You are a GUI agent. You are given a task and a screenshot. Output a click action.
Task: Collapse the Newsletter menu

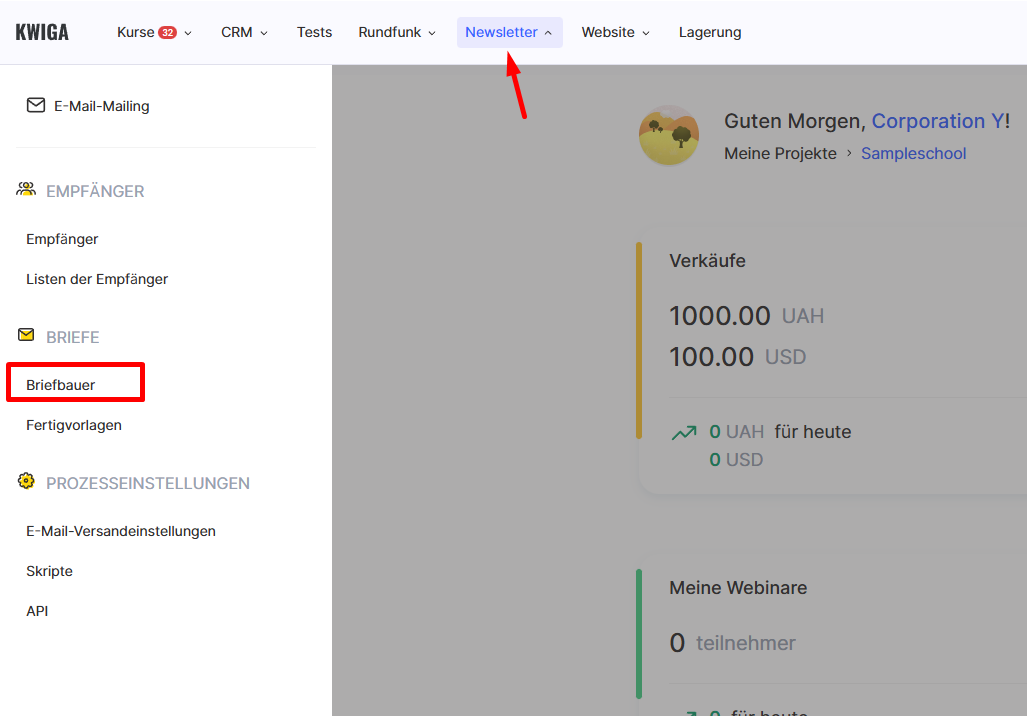pyautogui.click(x=509, y=32)
